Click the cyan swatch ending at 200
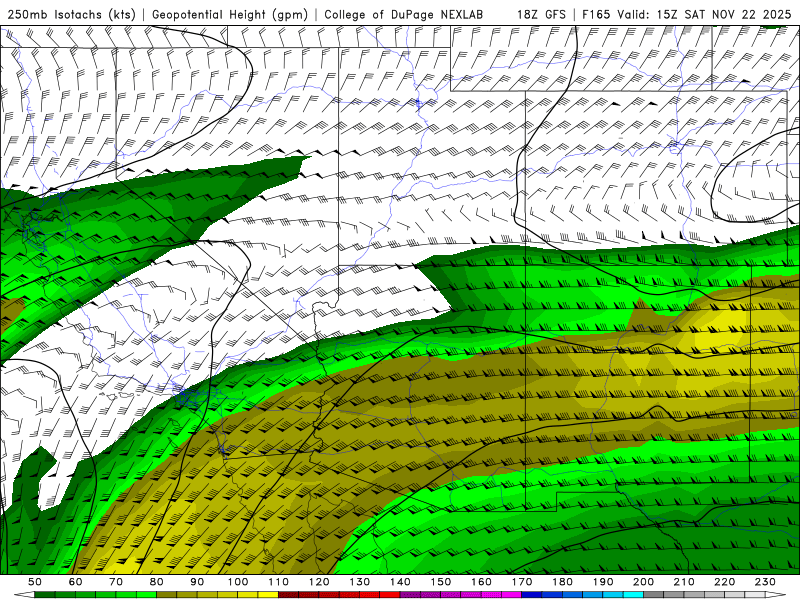Image resolution: width=800 pixels, height=600 pixels. click(x=633, y=595)
